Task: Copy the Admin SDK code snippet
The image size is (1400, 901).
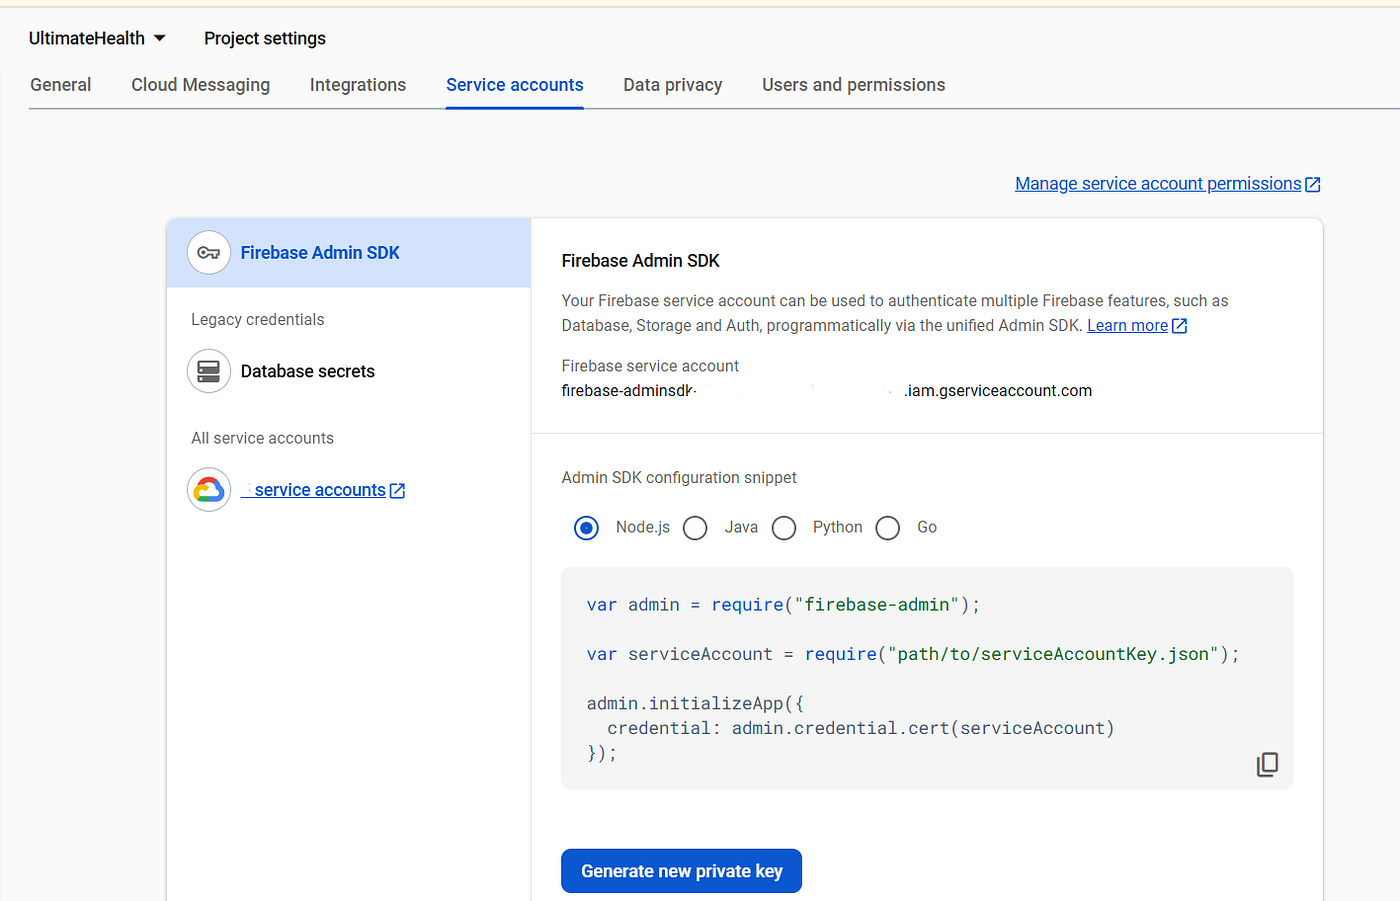Action: [1267, 764]
